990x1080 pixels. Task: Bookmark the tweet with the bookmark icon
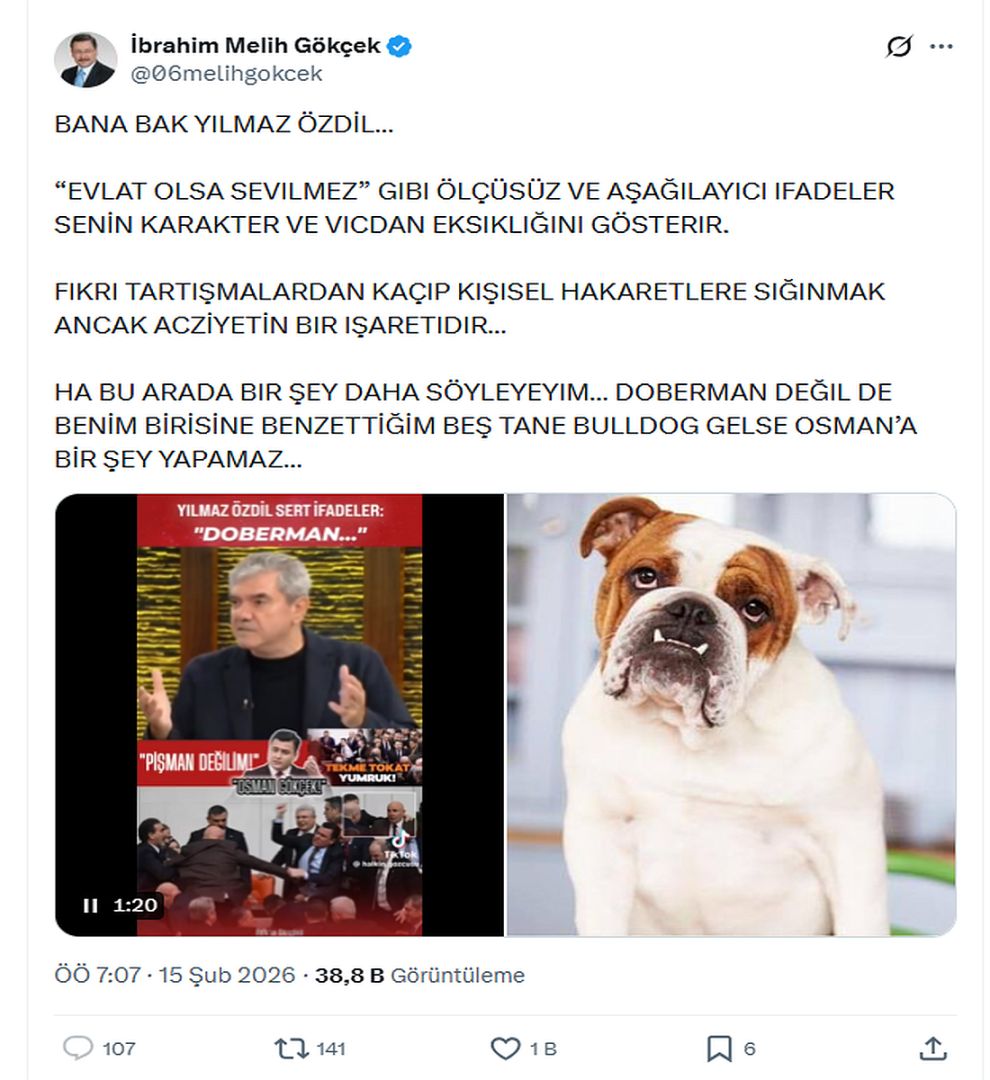tap(719, 1048)
